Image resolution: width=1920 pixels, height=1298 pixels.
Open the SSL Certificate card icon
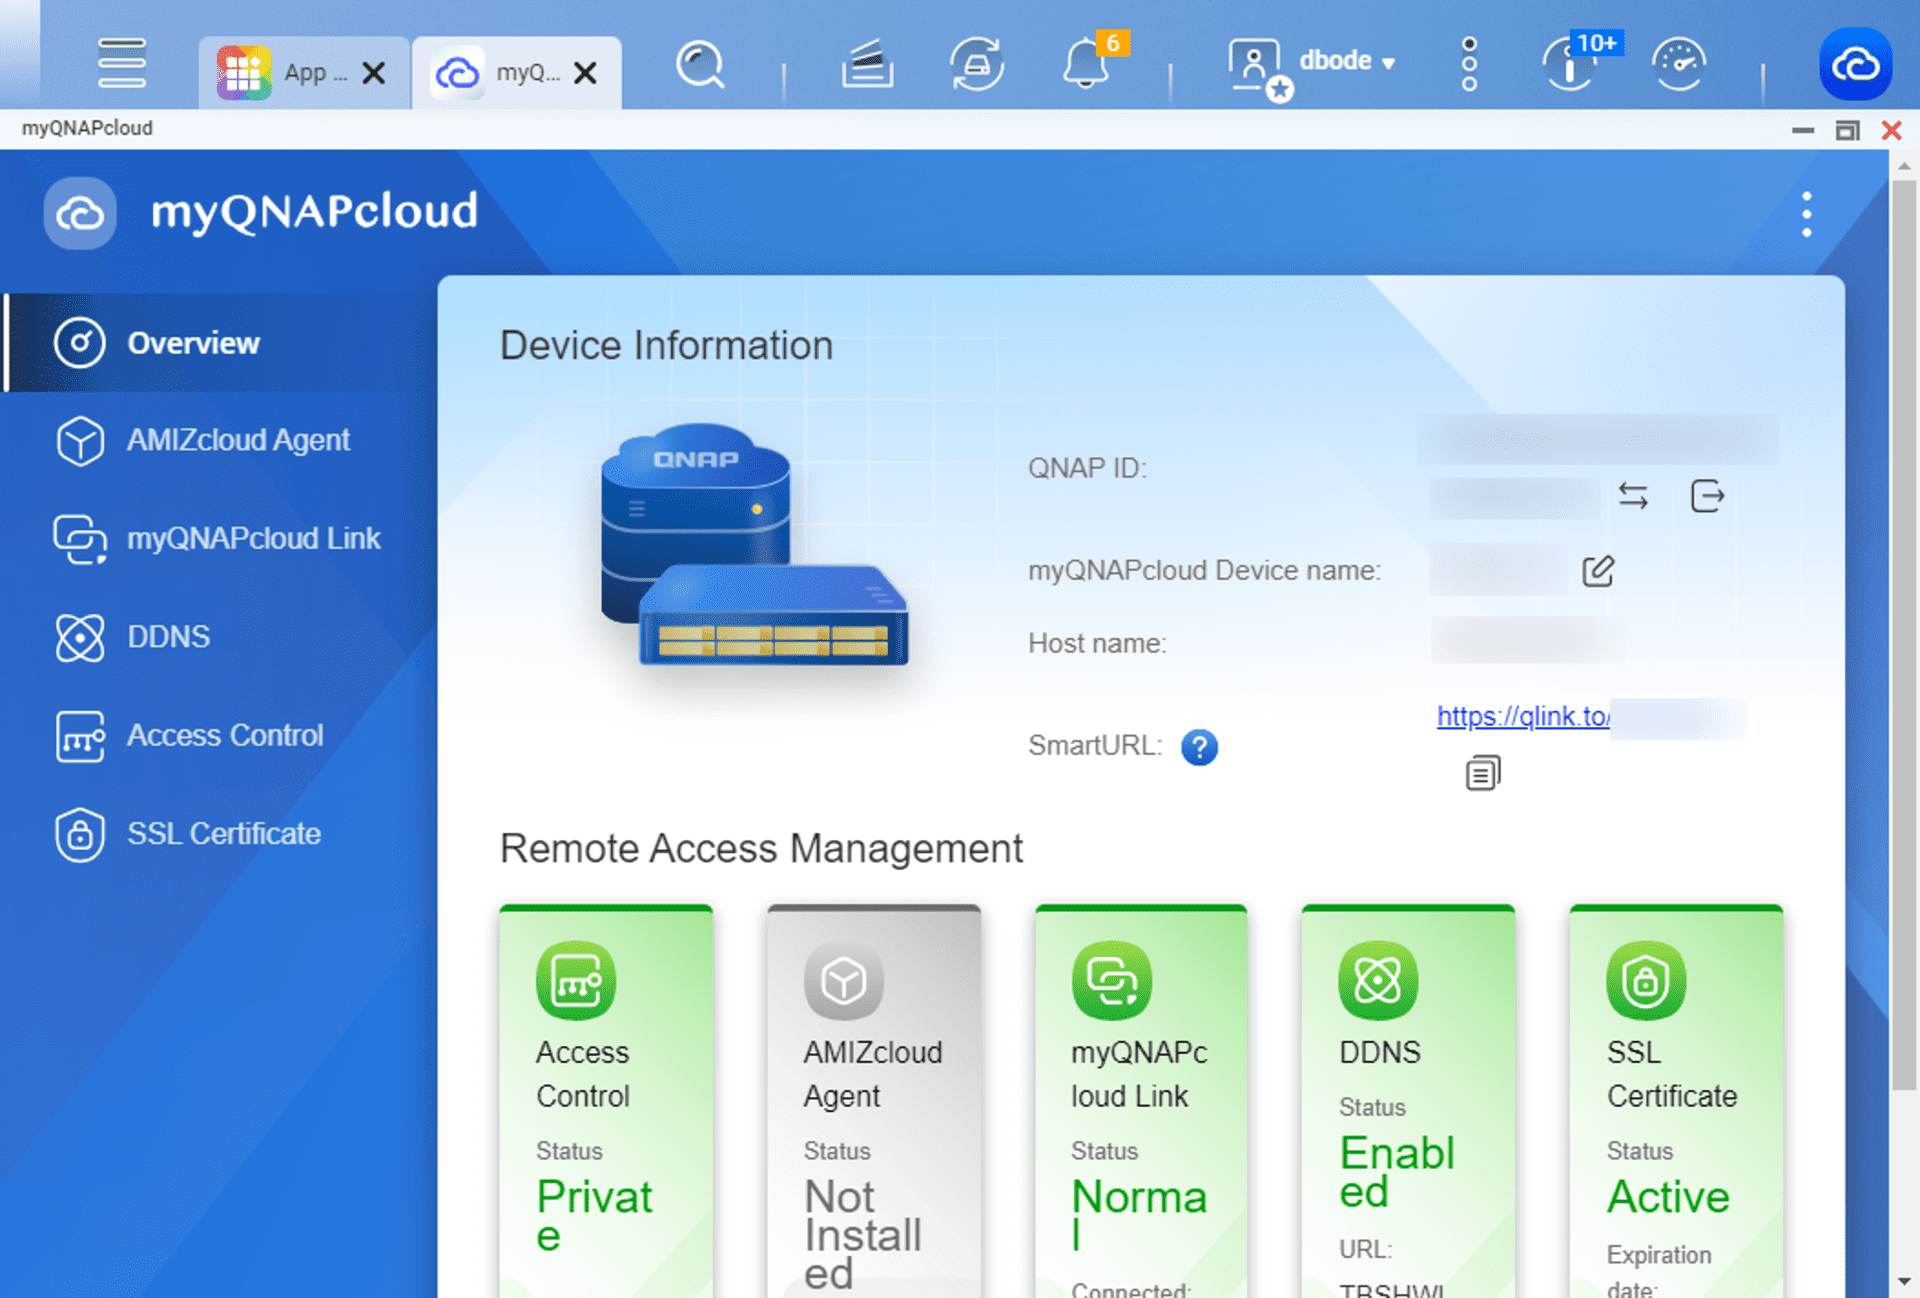(1646, 981)
